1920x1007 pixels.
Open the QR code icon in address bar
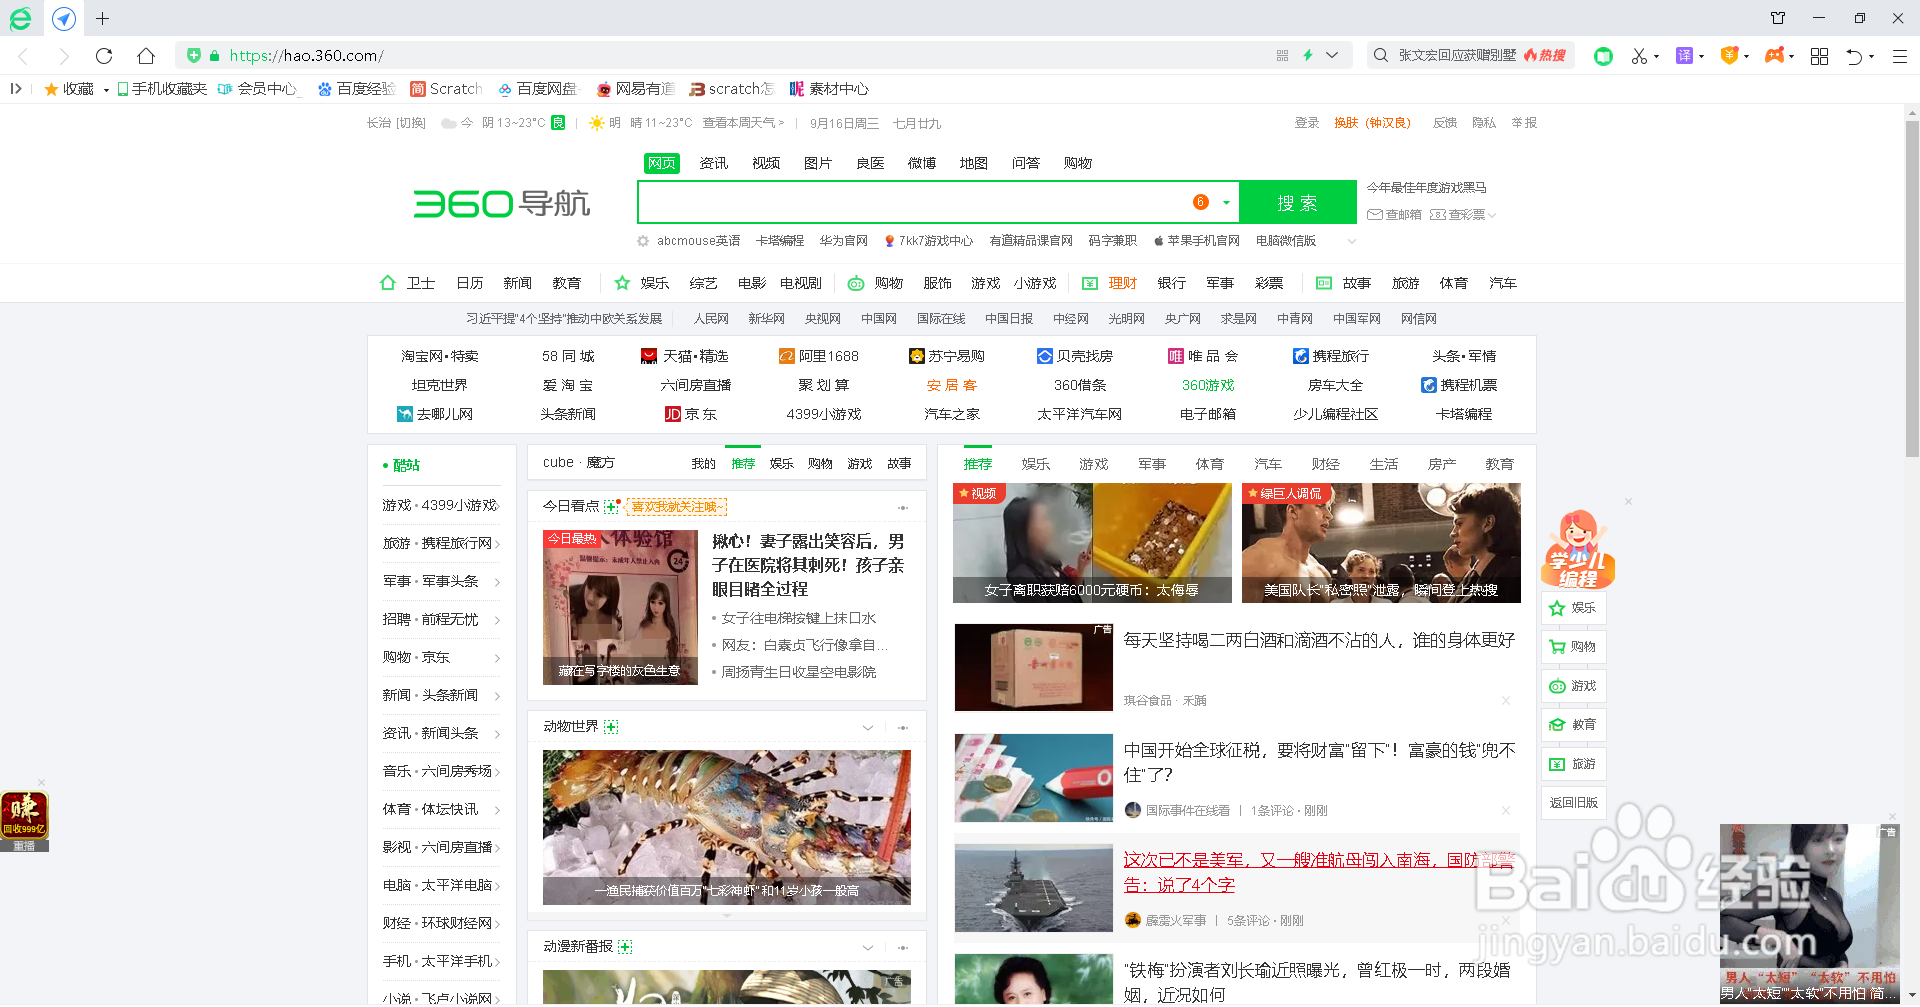(1283, 56)
